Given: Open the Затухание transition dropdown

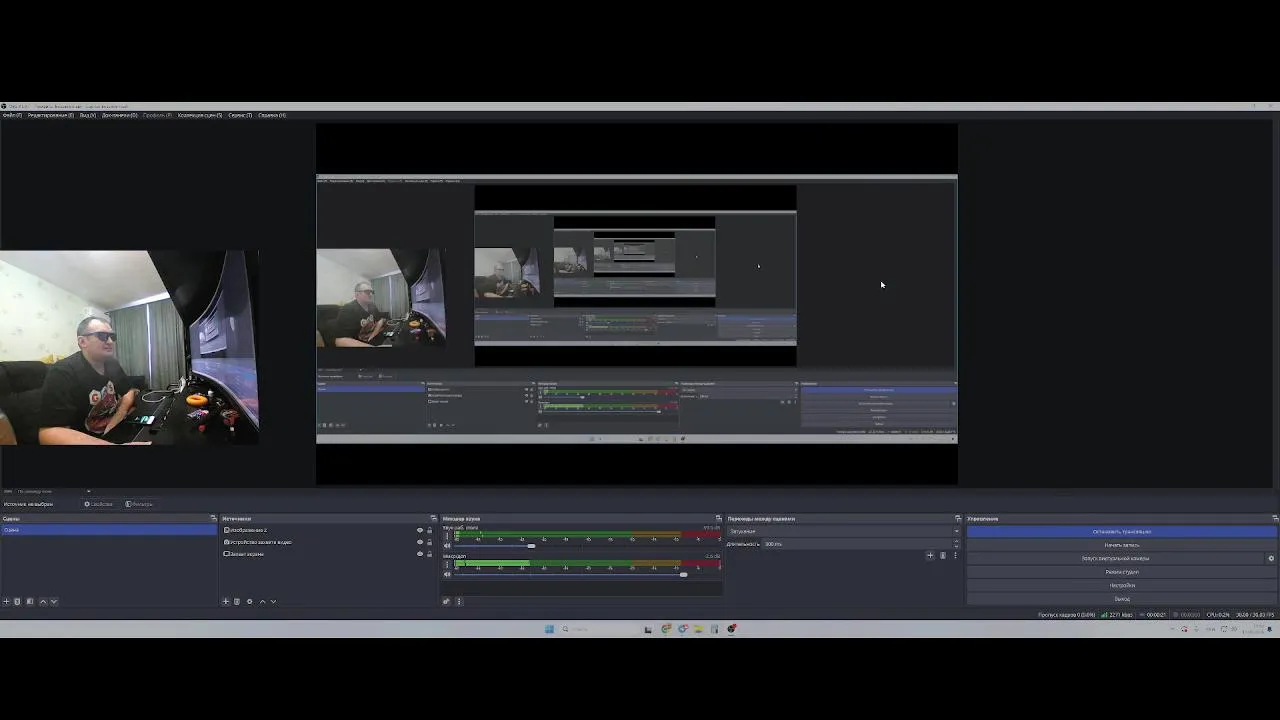Looking at the screenshot, I should (843, 531).
